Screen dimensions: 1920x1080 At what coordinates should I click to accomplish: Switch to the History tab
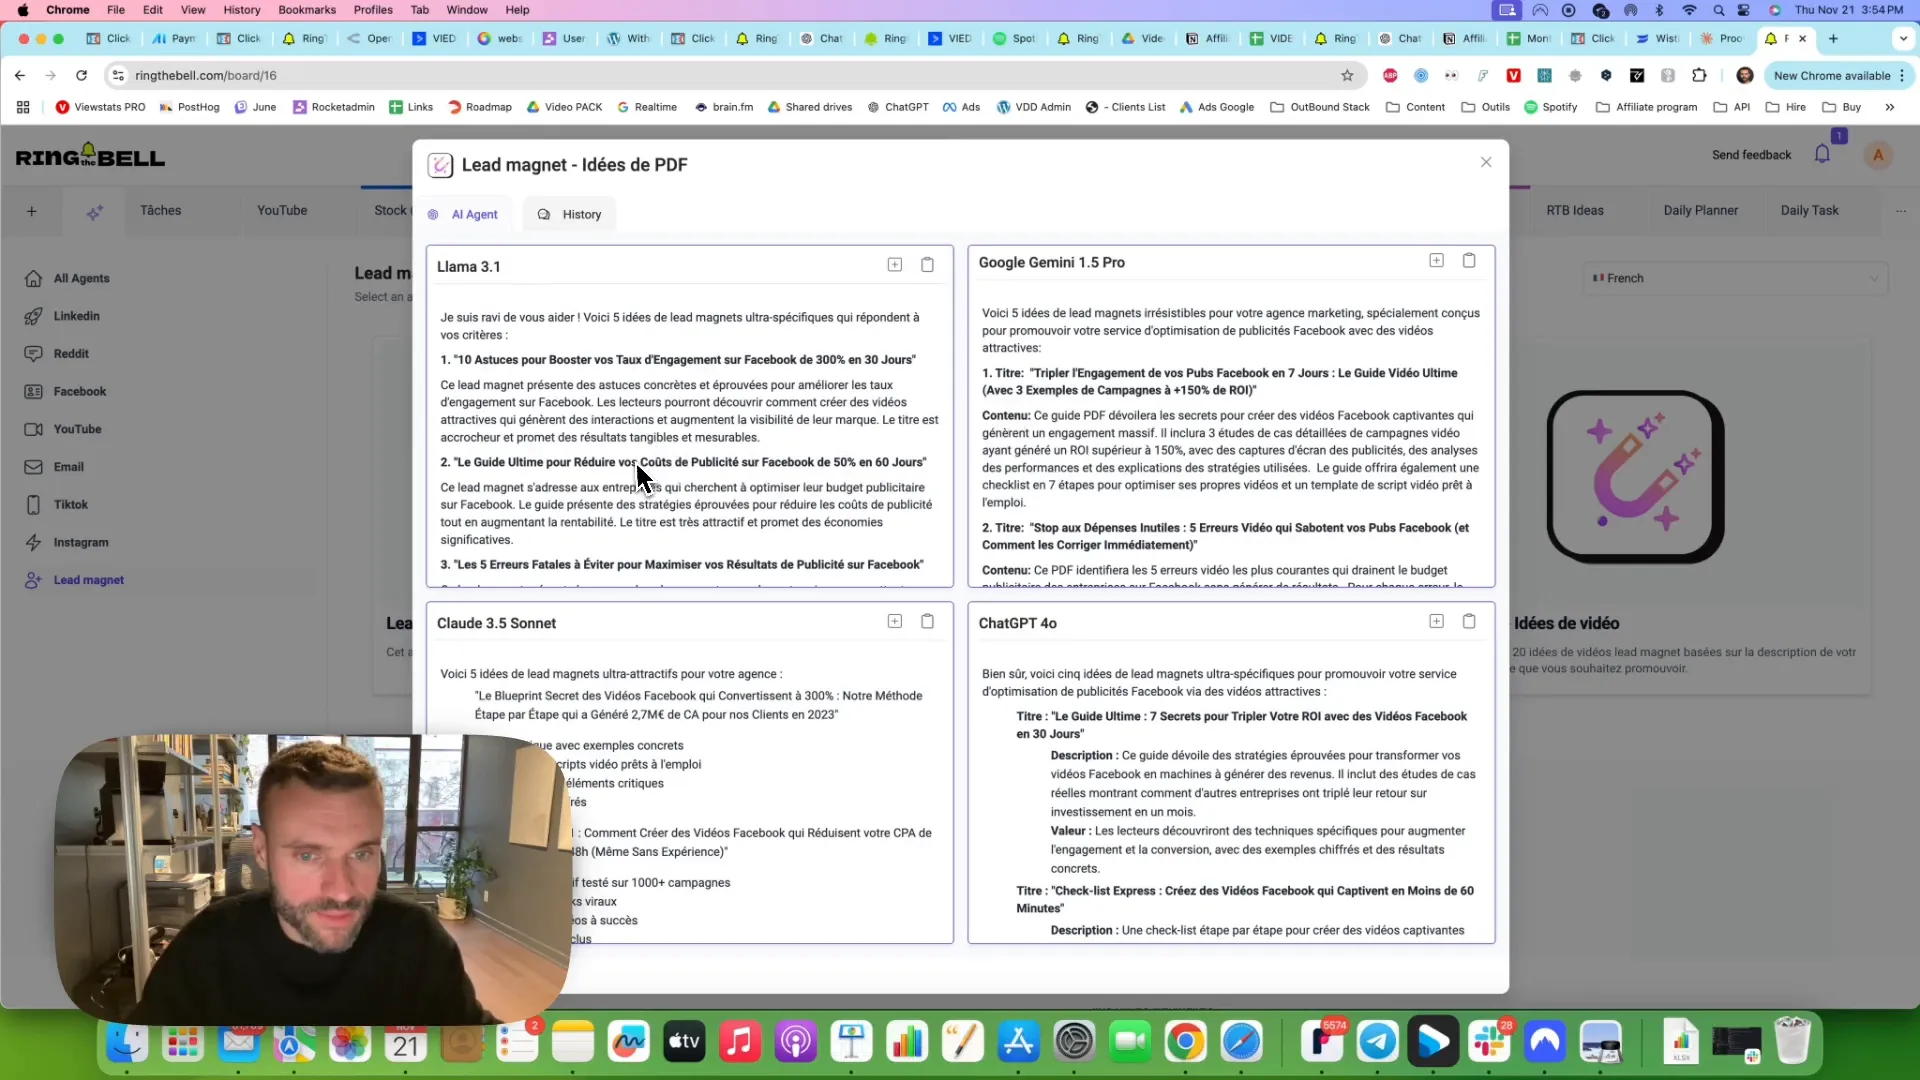[x=570, y=214]
